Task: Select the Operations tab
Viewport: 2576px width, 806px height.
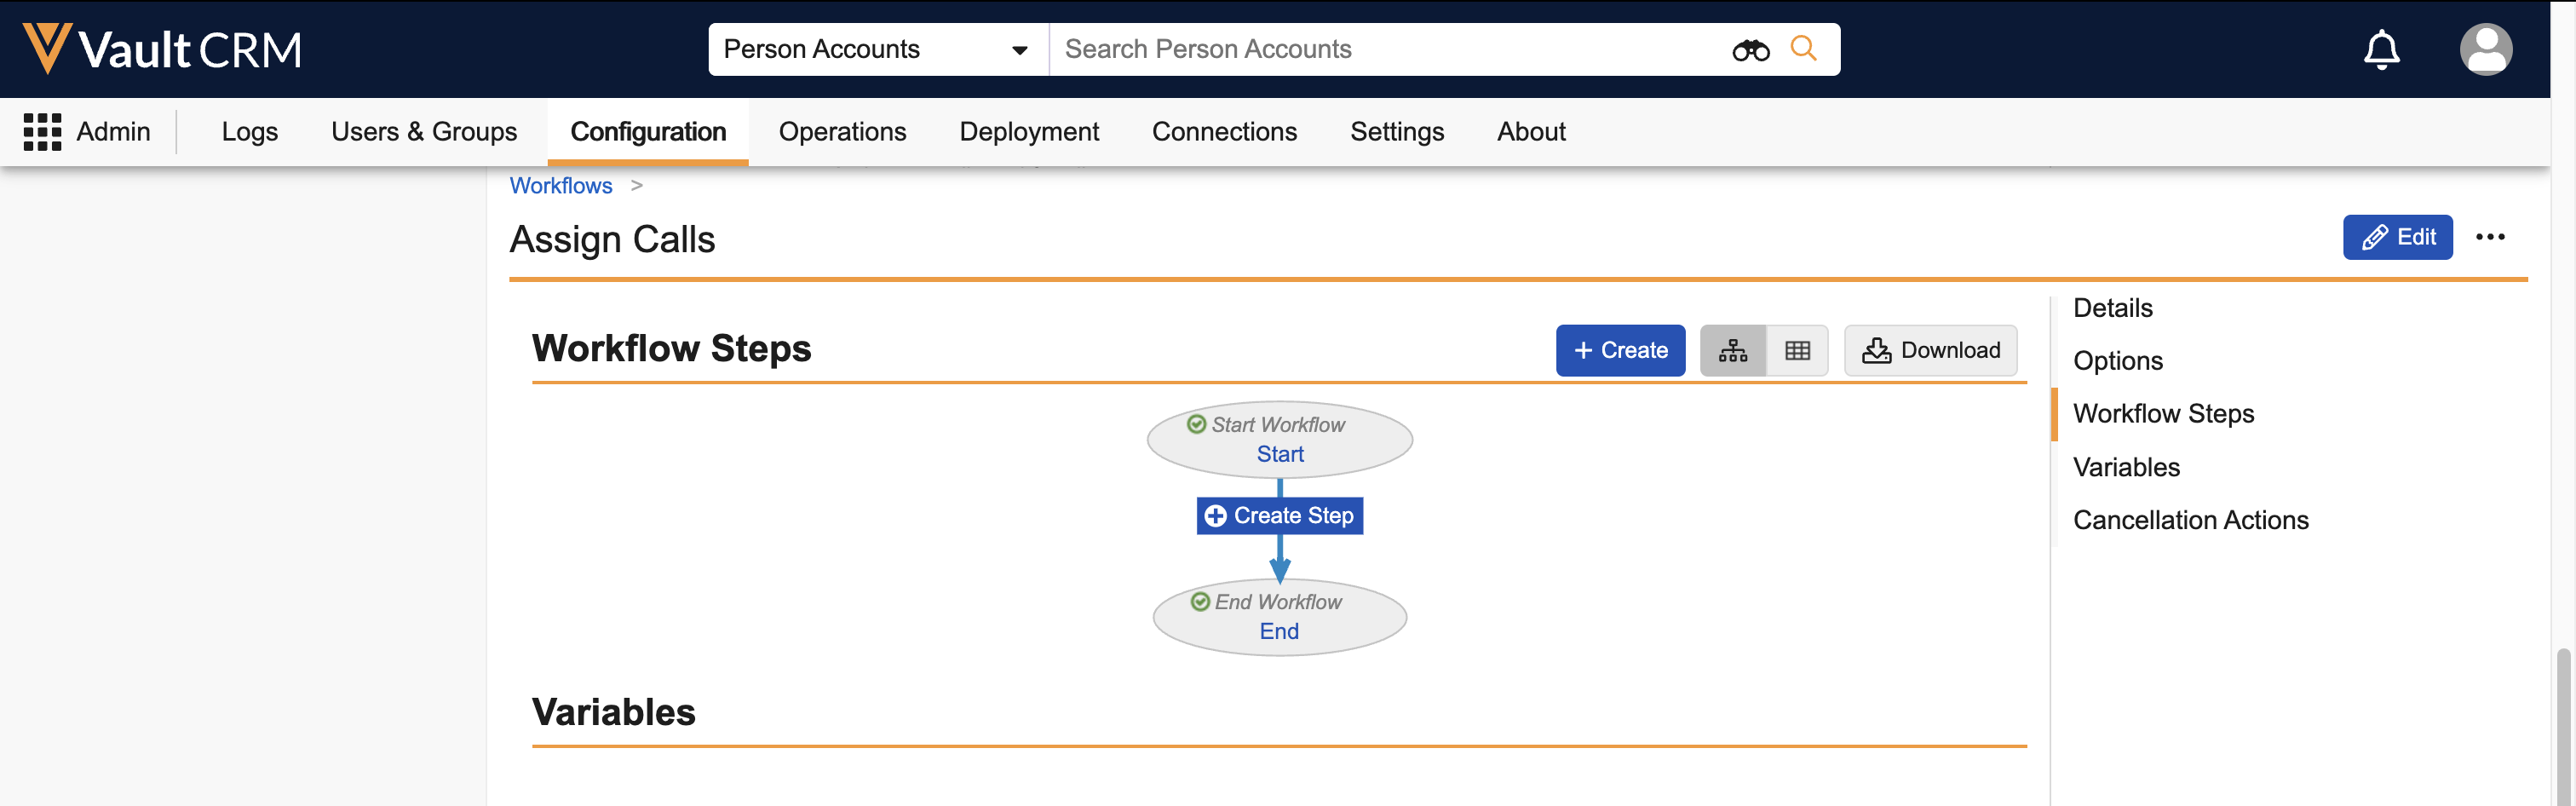Action: click(x=842, y=132)
